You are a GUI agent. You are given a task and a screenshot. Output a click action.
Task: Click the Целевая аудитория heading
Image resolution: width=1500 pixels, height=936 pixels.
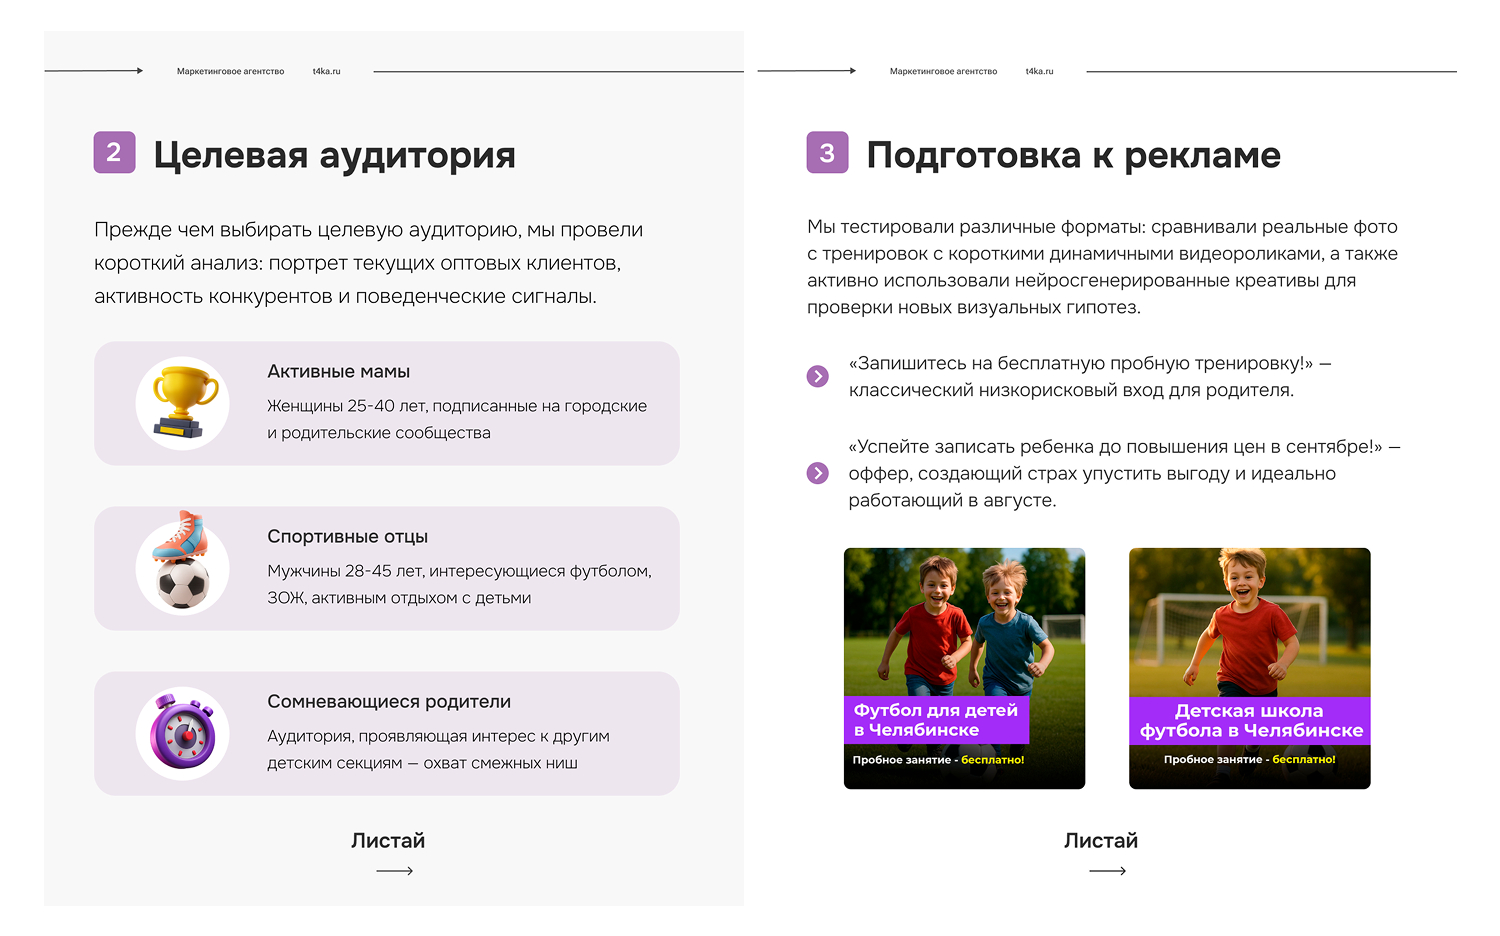click(x=335, y=155)
